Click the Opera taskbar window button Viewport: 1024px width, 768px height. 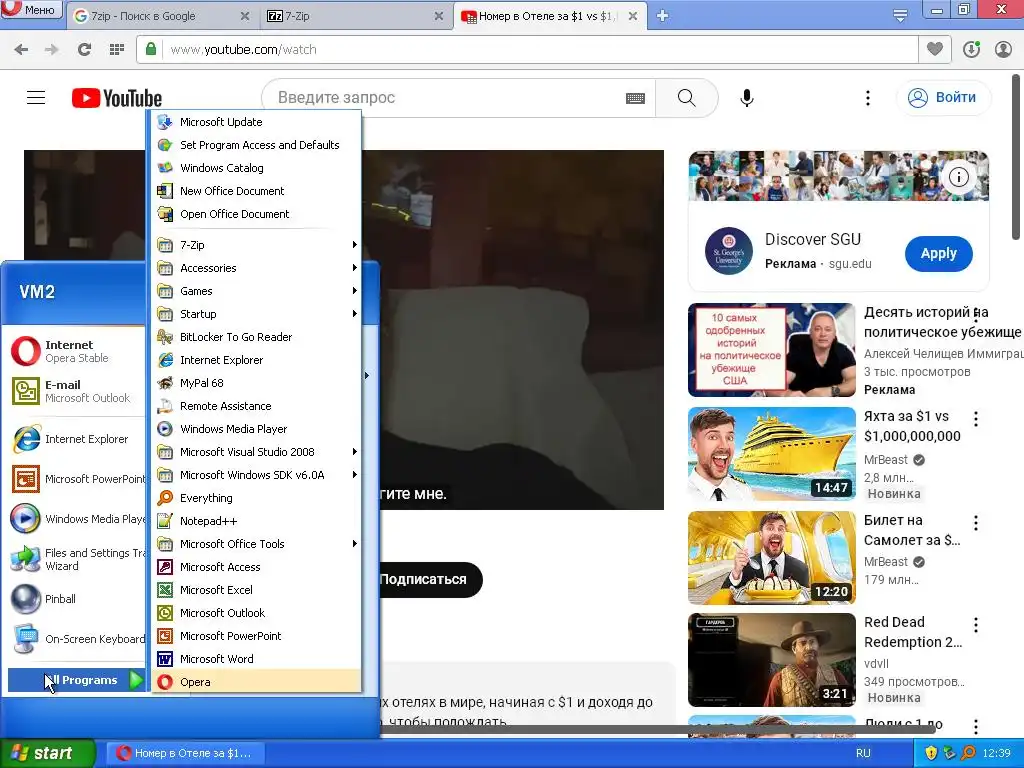pos(185,753)
